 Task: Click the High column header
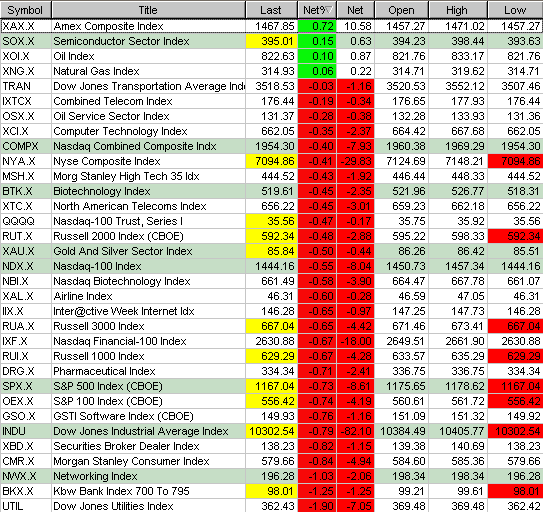pyautogui.click(x=458, y=10)
